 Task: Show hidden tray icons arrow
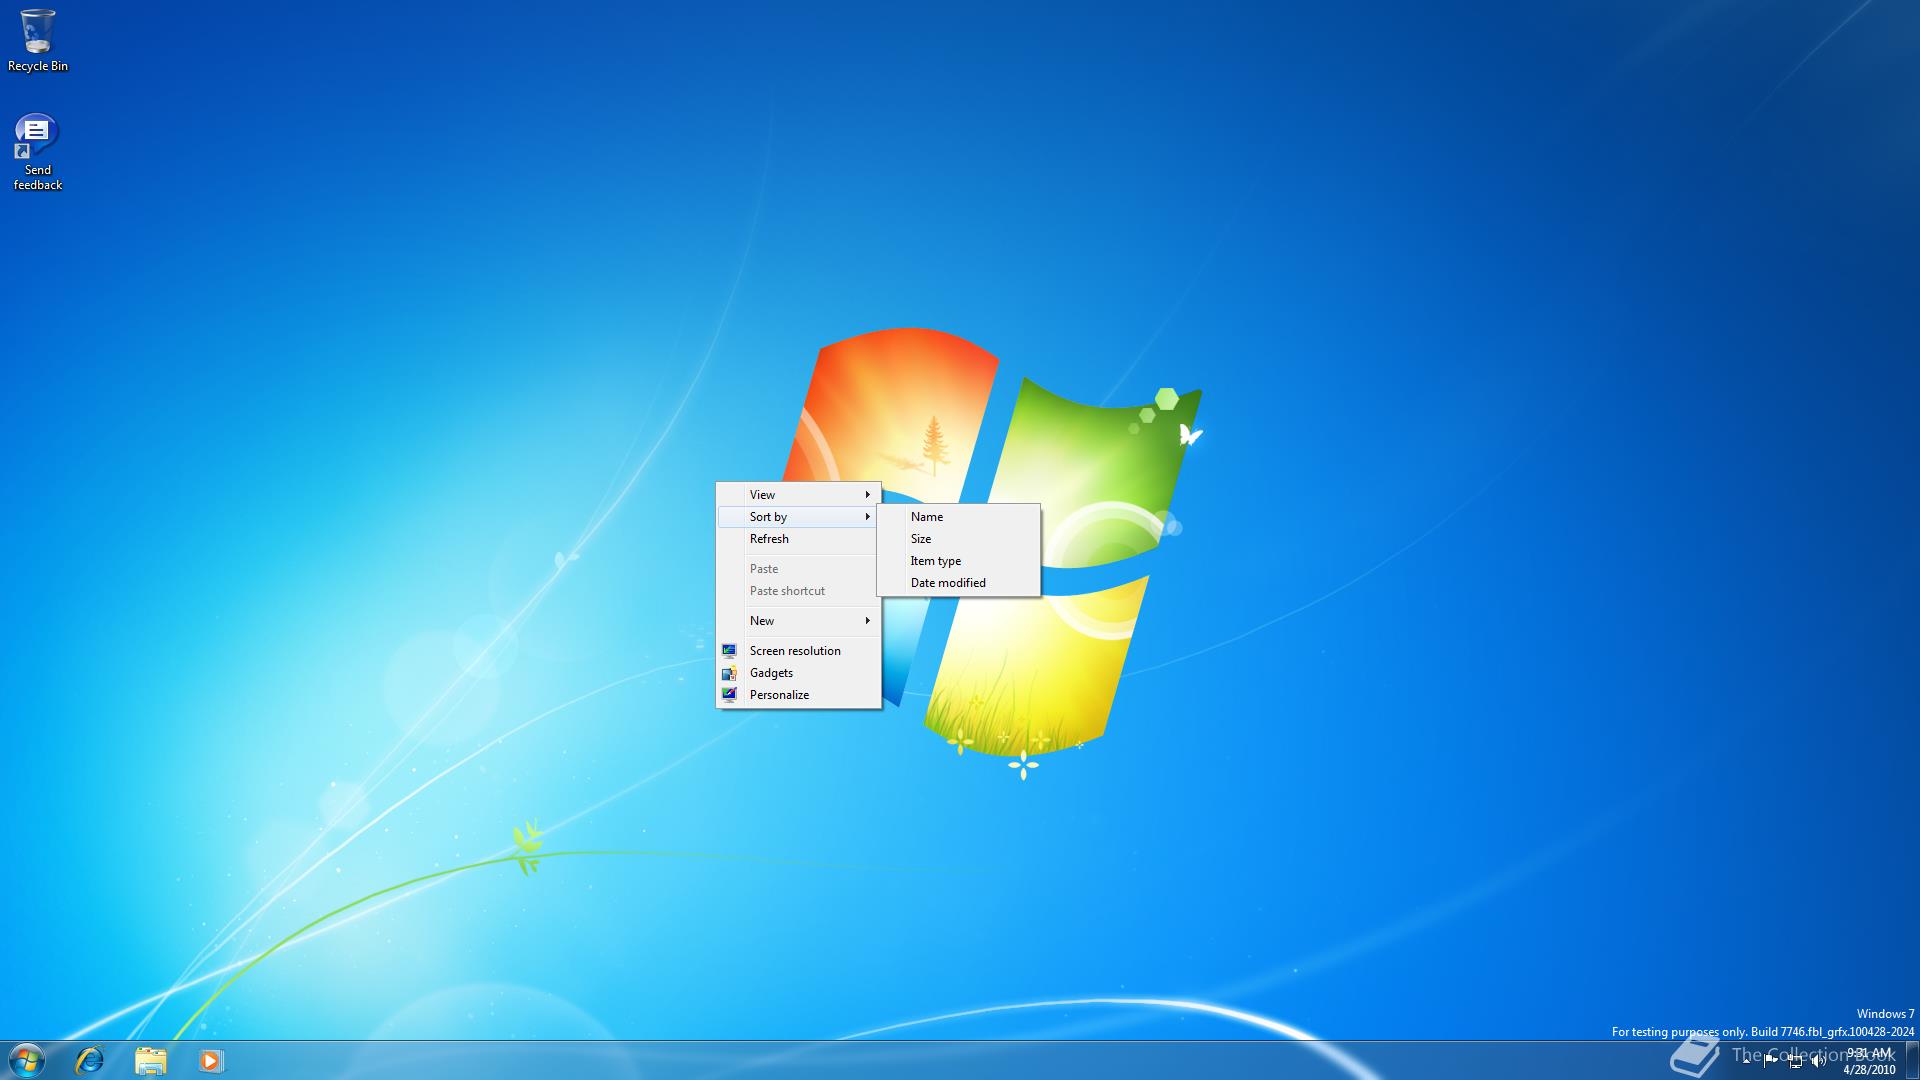pyautogui.click(x=1747, y=1061)
